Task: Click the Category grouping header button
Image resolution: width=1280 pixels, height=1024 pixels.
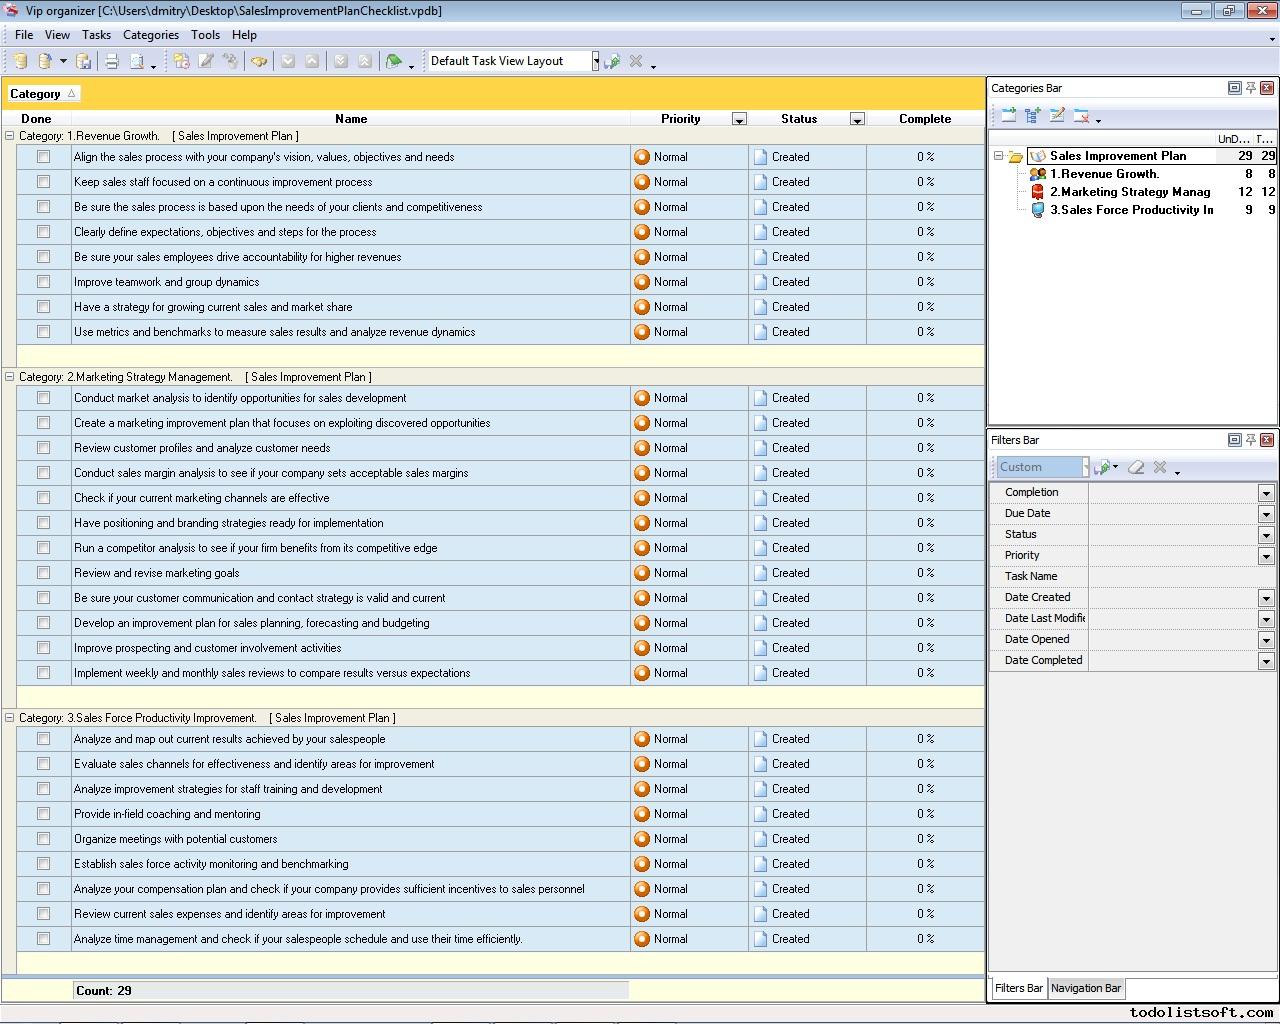Action: (x=42, y=94)
